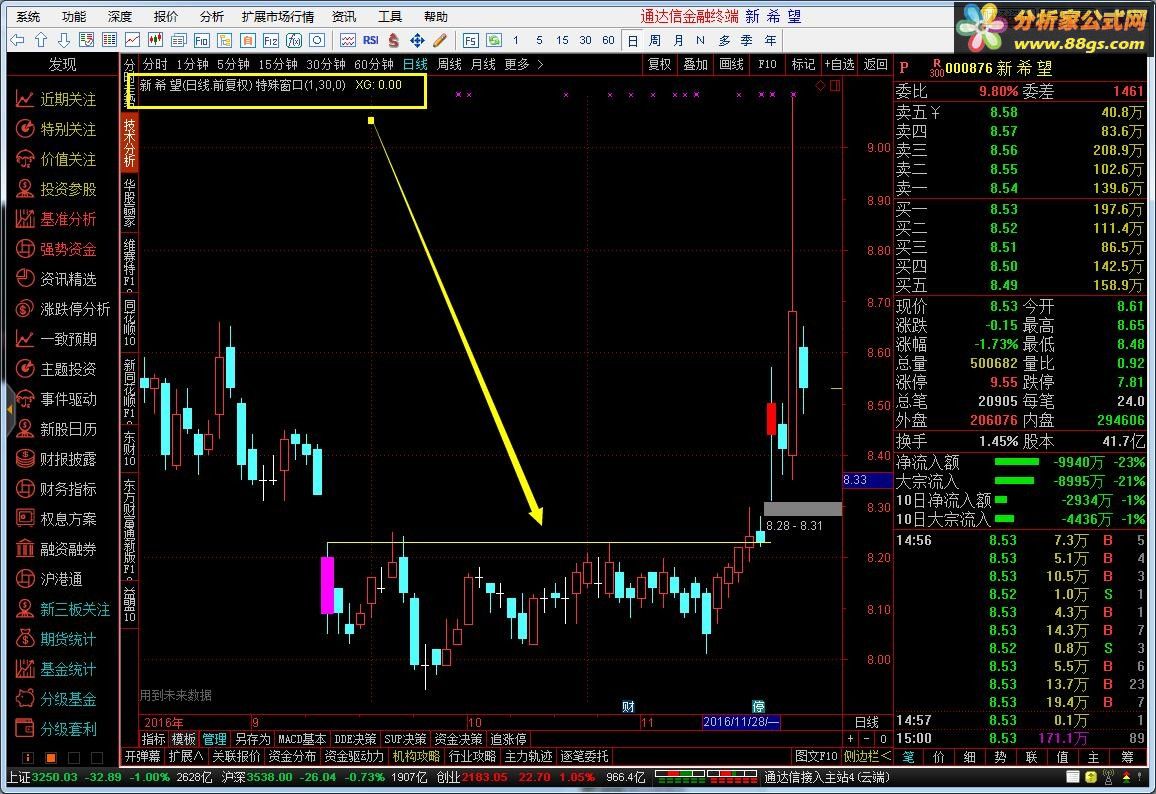Viewport: 1156px width, 794px height.
Task: Click the line chart toolbar icon
Action: 133,40
